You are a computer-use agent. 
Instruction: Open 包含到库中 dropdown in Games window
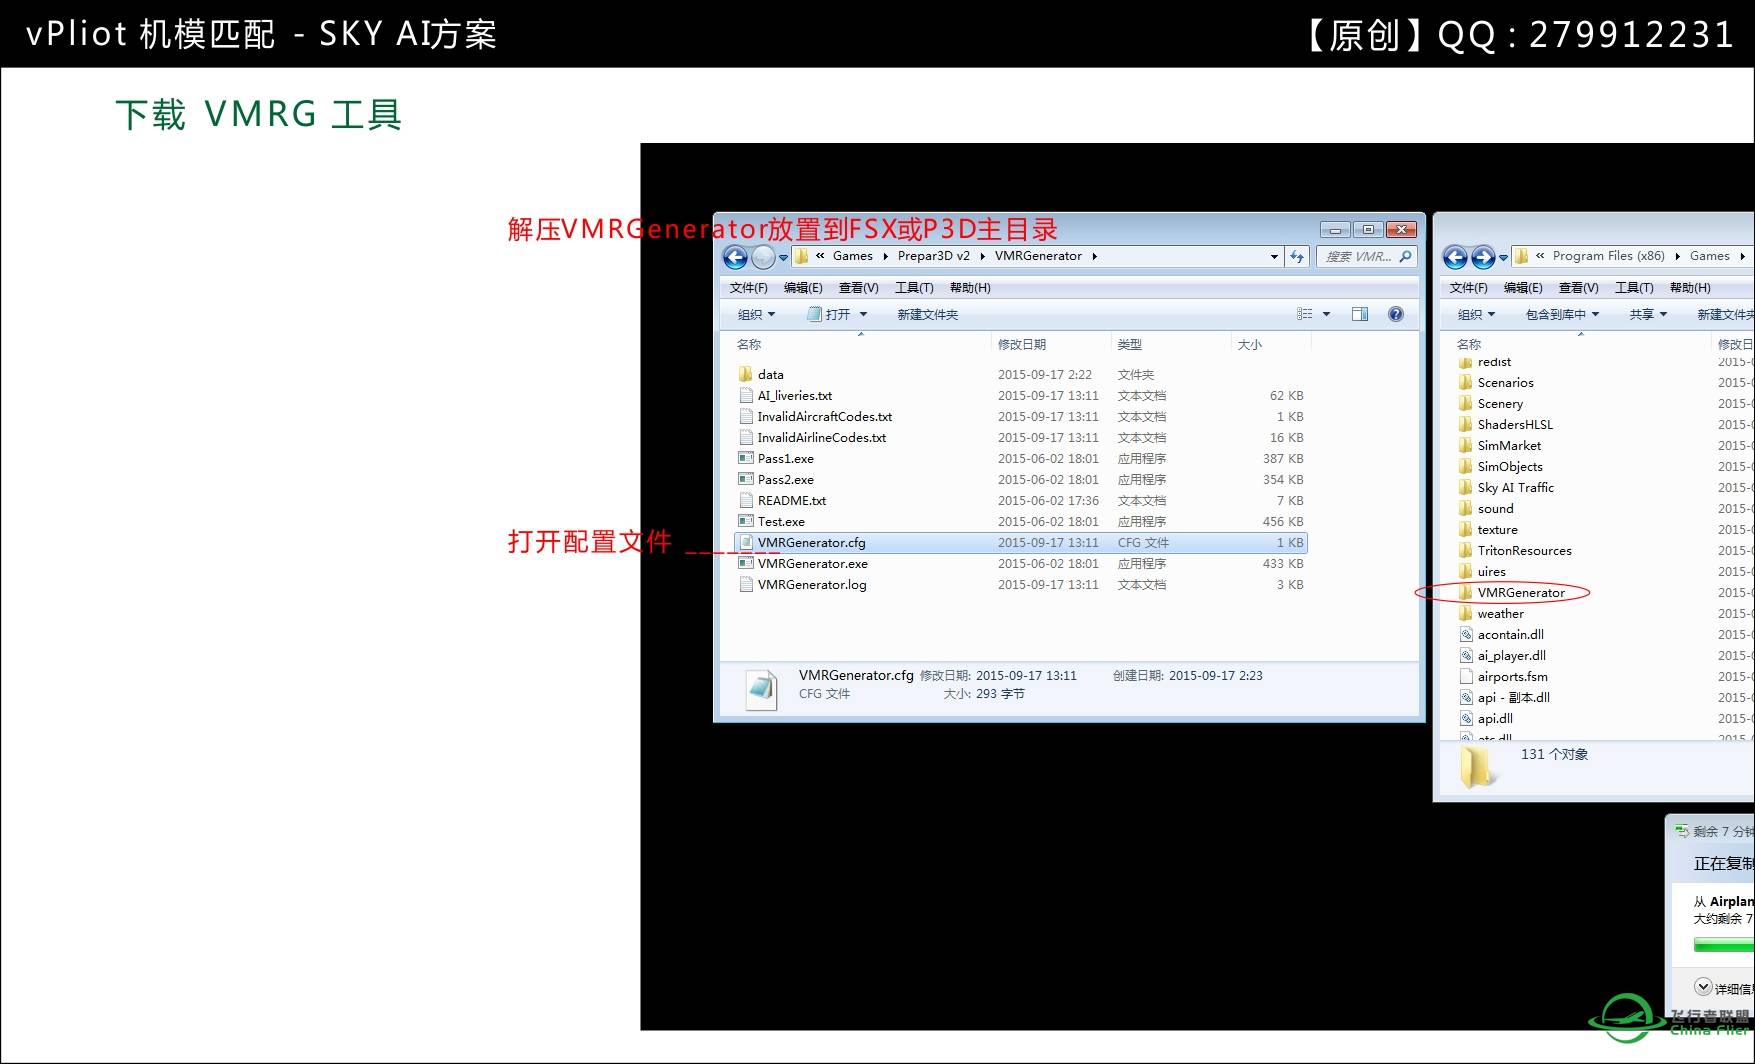1562,314
